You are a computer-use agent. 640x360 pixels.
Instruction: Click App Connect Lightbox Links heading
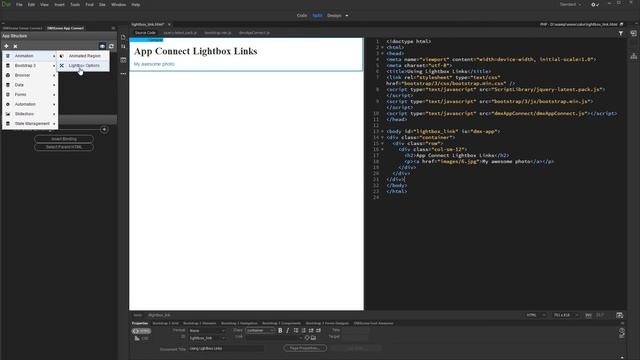pyautogui.click(x=196, y=51)
